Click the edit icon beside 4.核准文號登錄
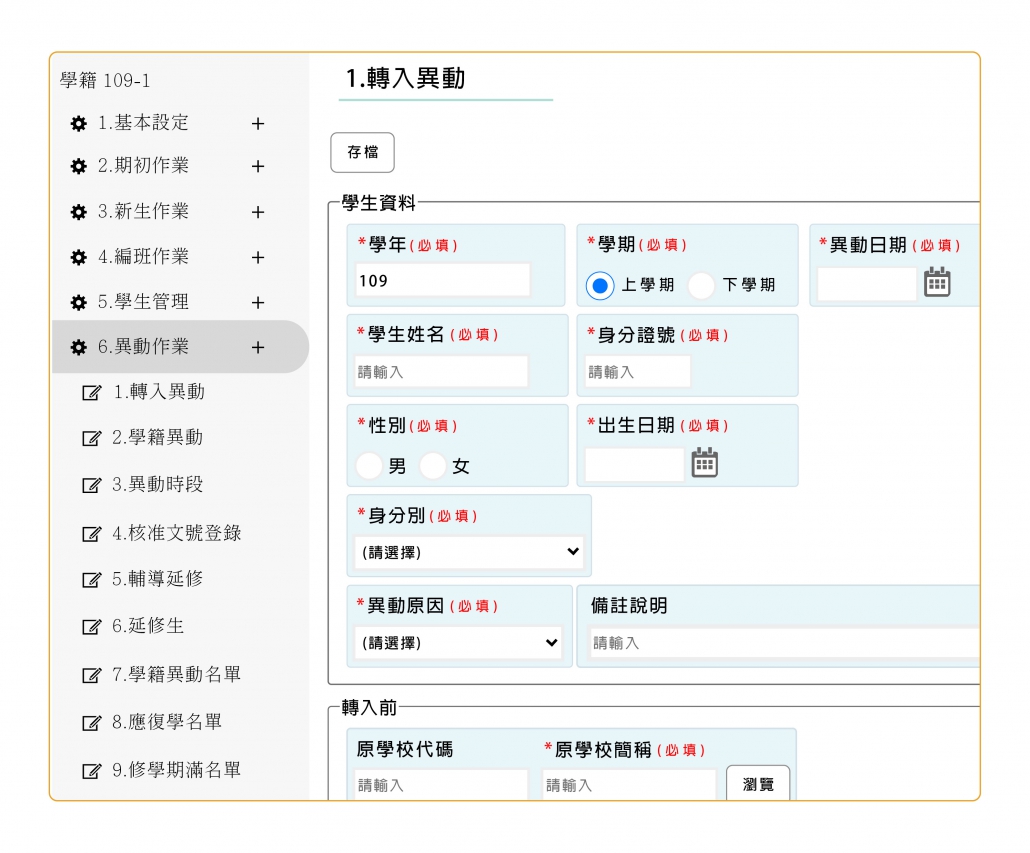 click(91, 534)
